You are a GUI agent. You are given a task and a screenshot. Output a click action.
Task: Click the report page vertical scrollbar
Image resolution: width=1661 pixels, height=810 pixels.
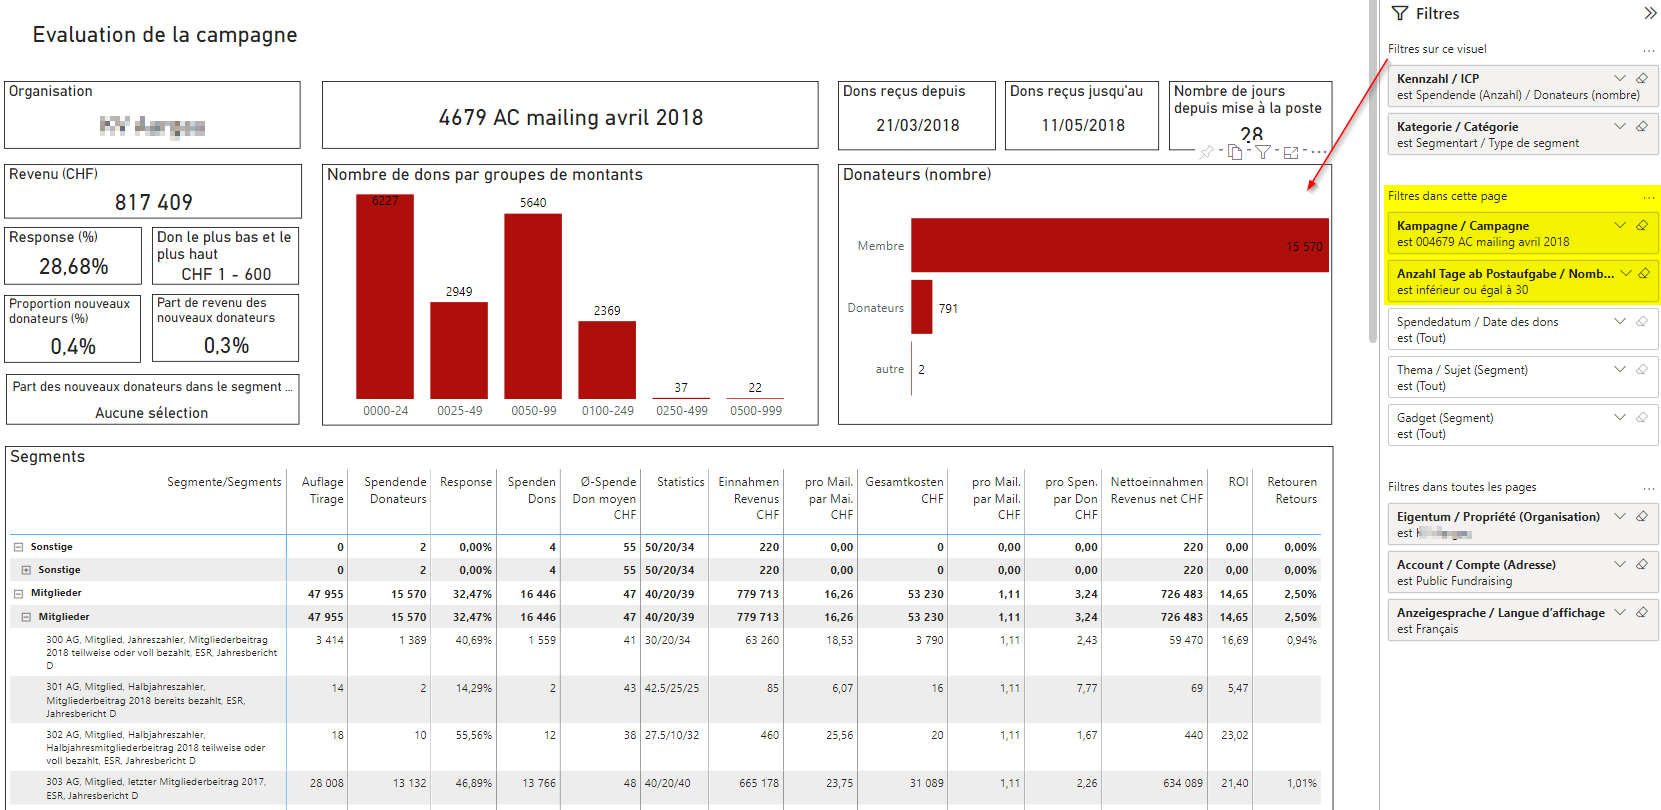[1373, 170]
